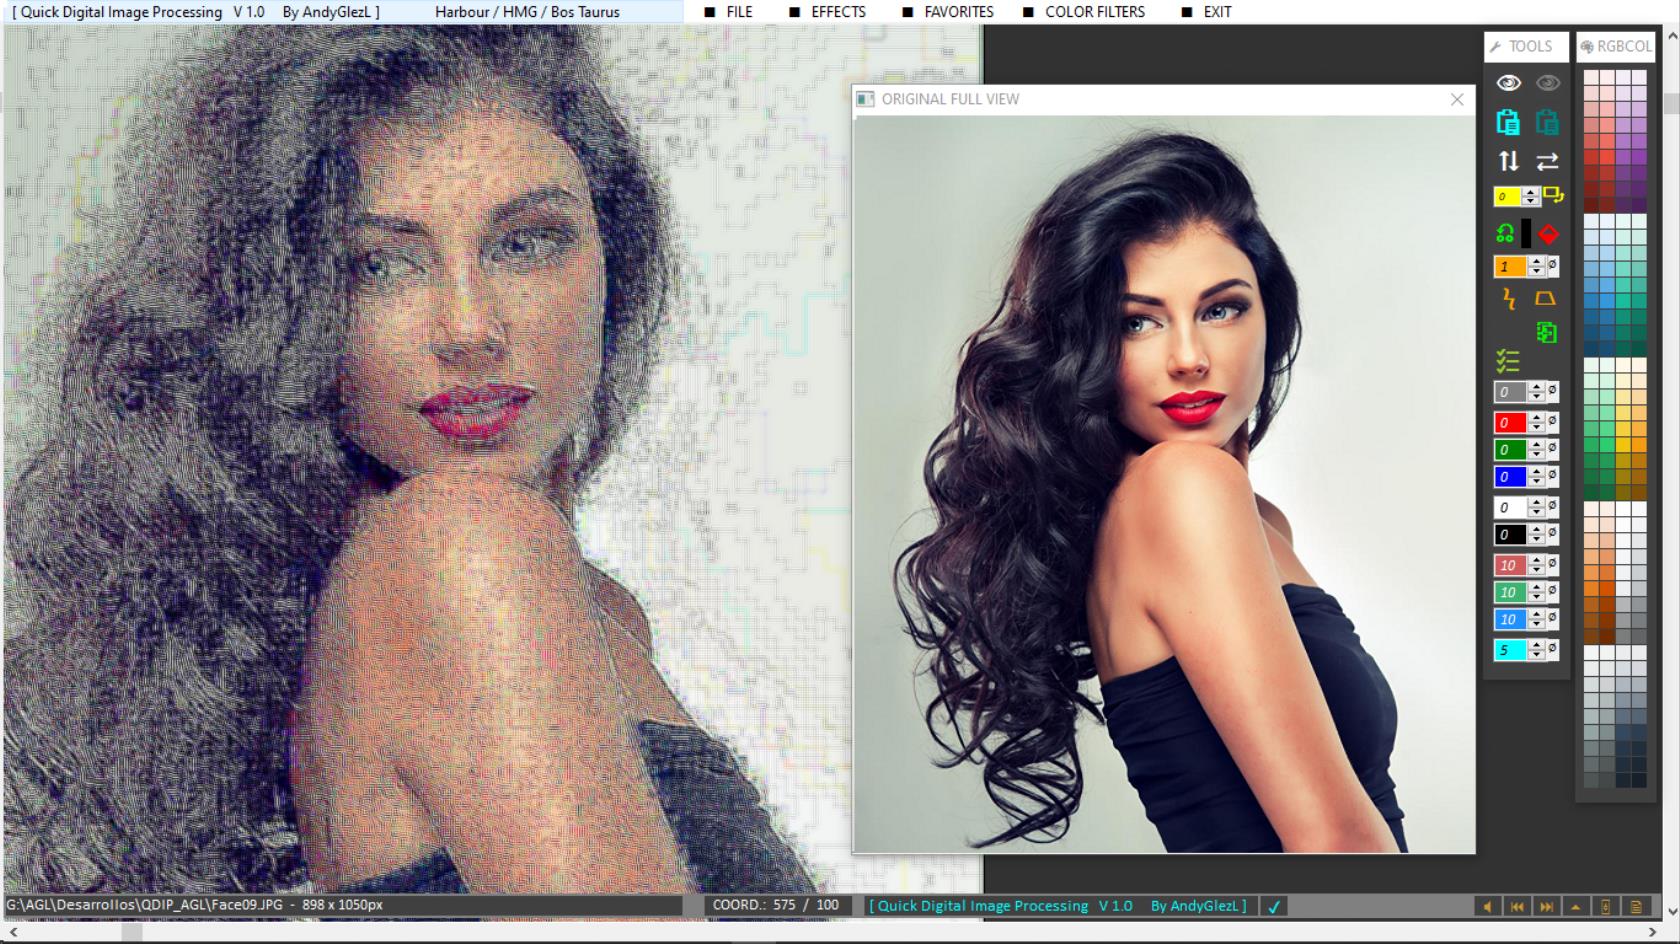Click the green checklist icon

tap(1507, 361)
